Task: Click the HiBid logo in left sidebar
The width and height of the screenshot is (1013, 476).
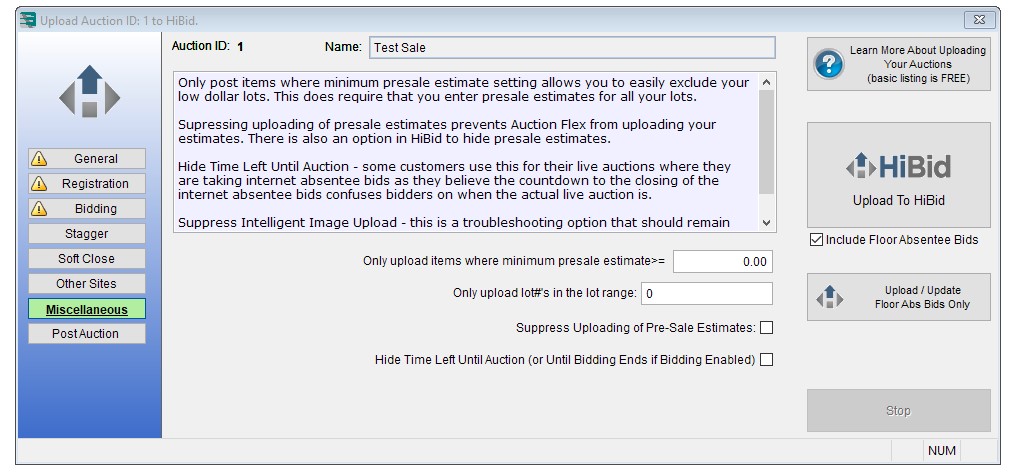Action: point(89,91)
